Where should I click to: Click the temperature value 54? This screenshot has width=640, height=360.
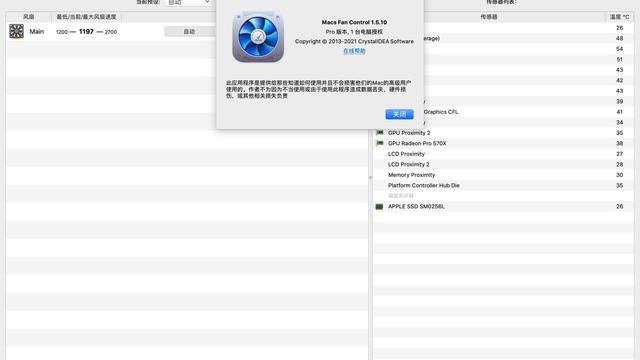[619, 49]
